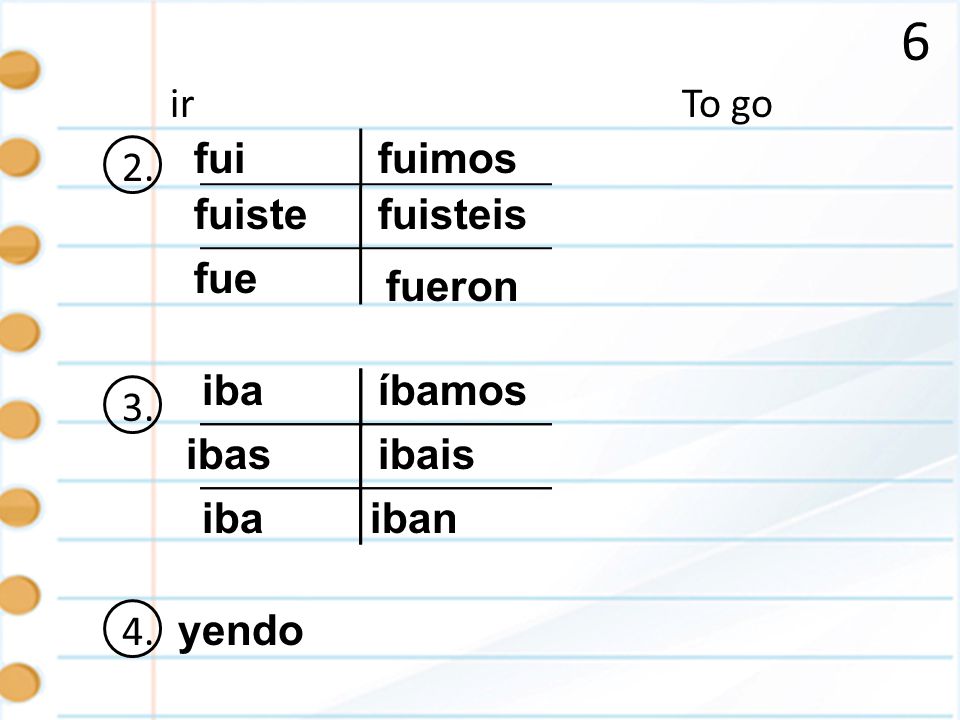
Task: Click the circled number 2 marker
Action: (x=132, y=165)
